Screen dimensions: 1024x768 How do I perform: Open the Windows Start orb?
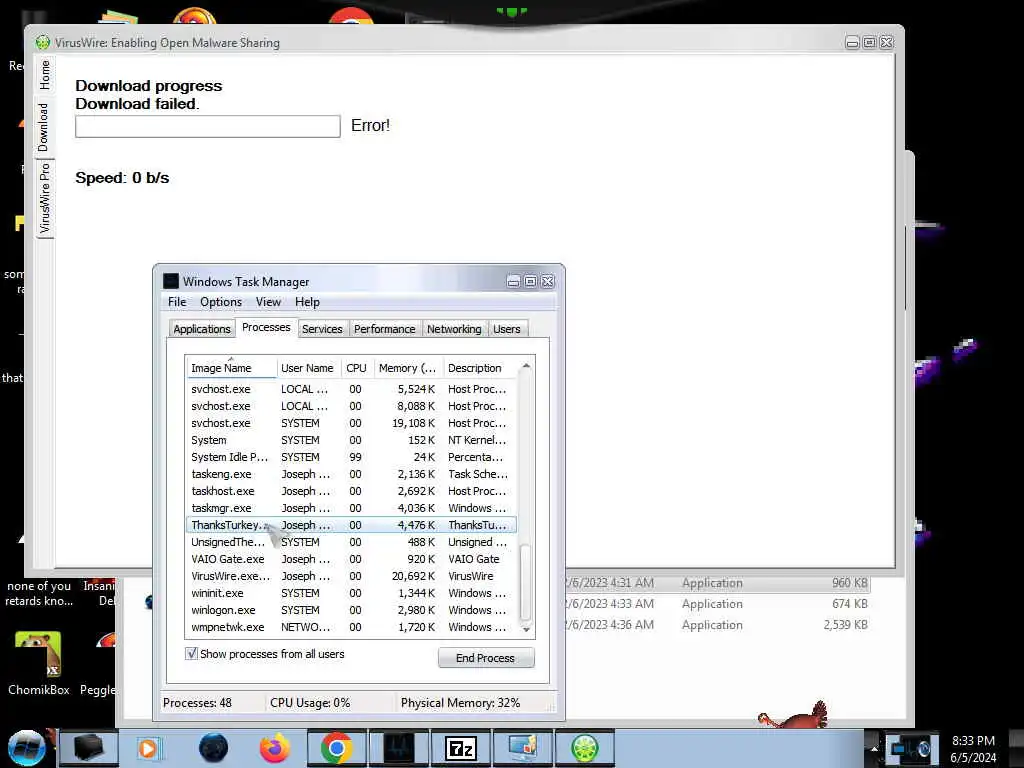pyautogui.click(x=26, y=748)
